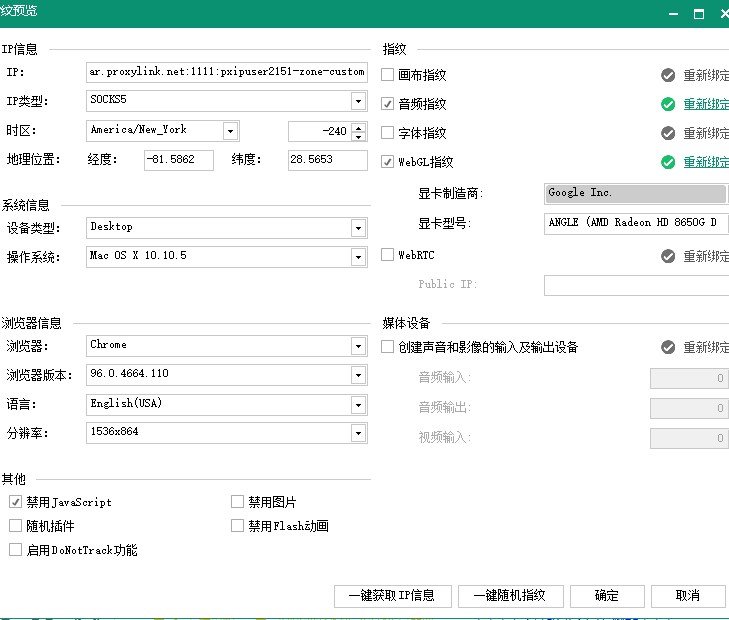
Task: Click the 音频输出 value field
Action: coord(689,408)
